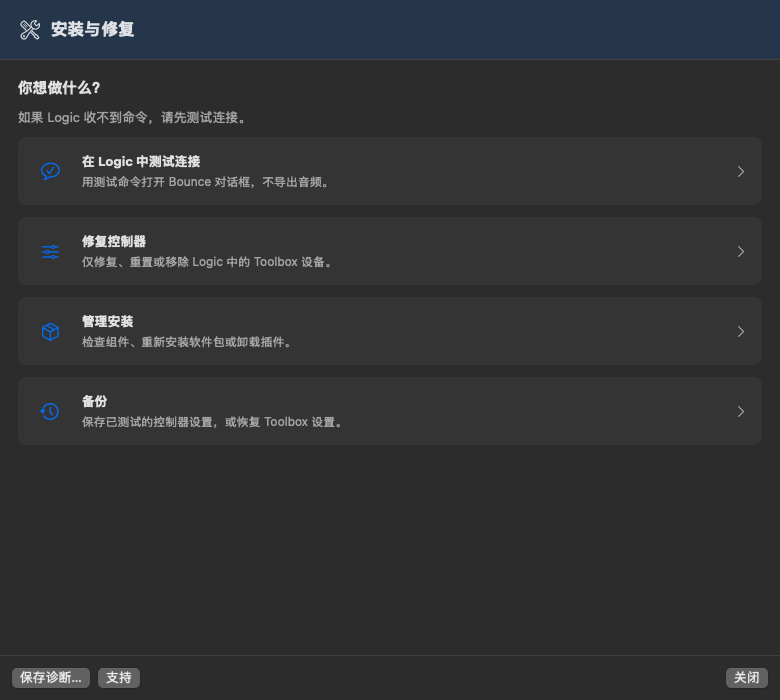
Task: Click the wrench and screwdriver header icon
Action: coord(30,30)
